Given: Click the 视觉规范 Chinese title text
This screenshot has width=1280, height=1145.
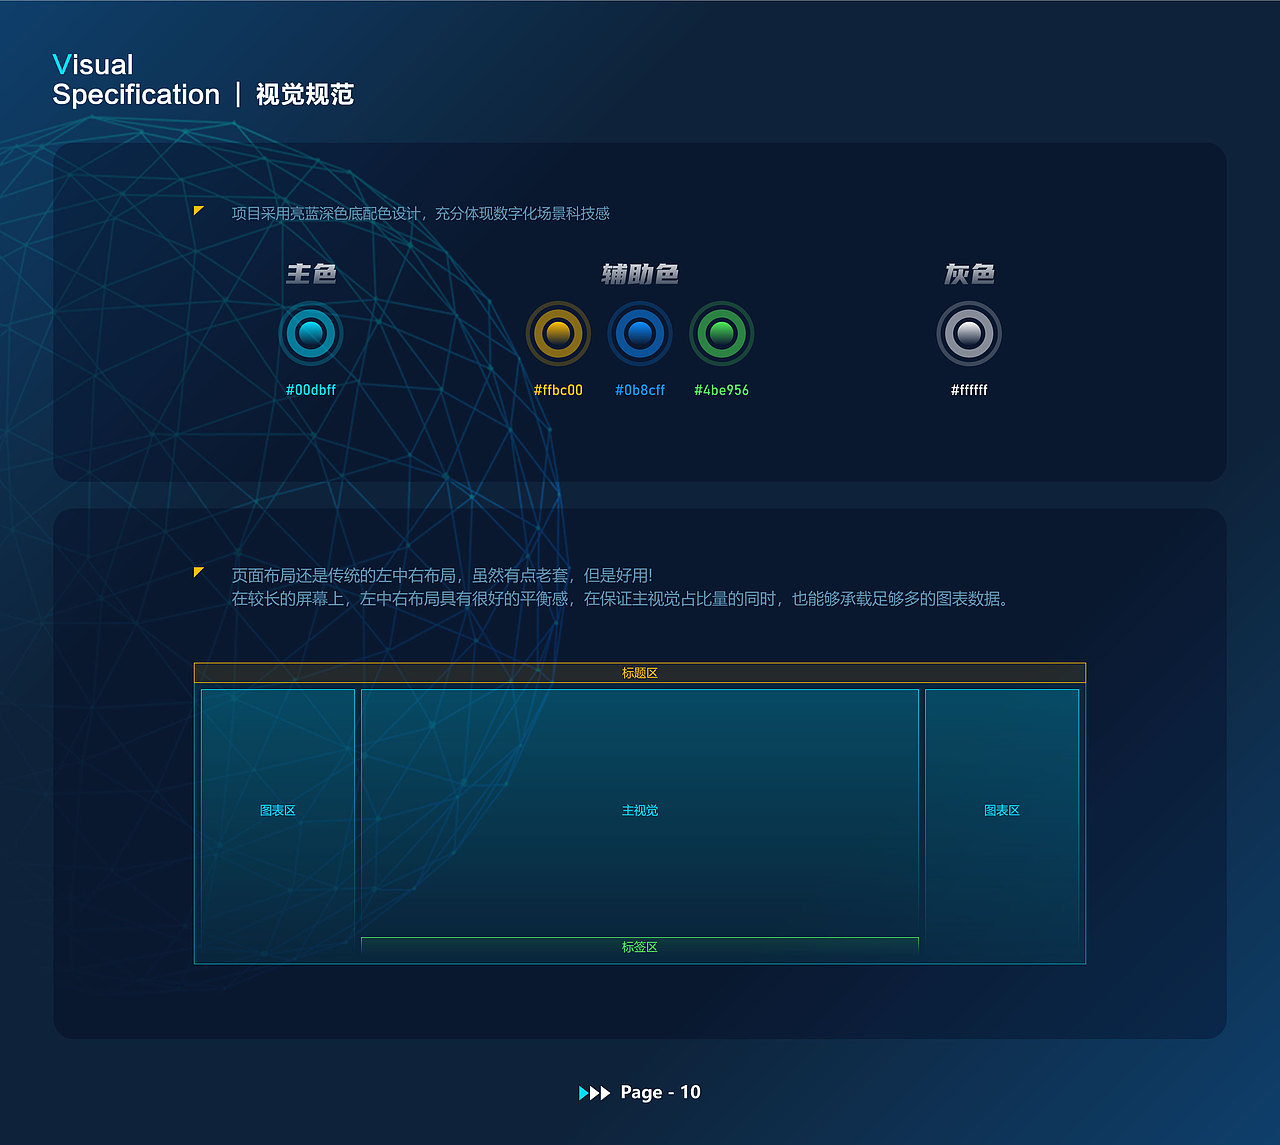Looking at the screenshot, I should coord(305,94).
